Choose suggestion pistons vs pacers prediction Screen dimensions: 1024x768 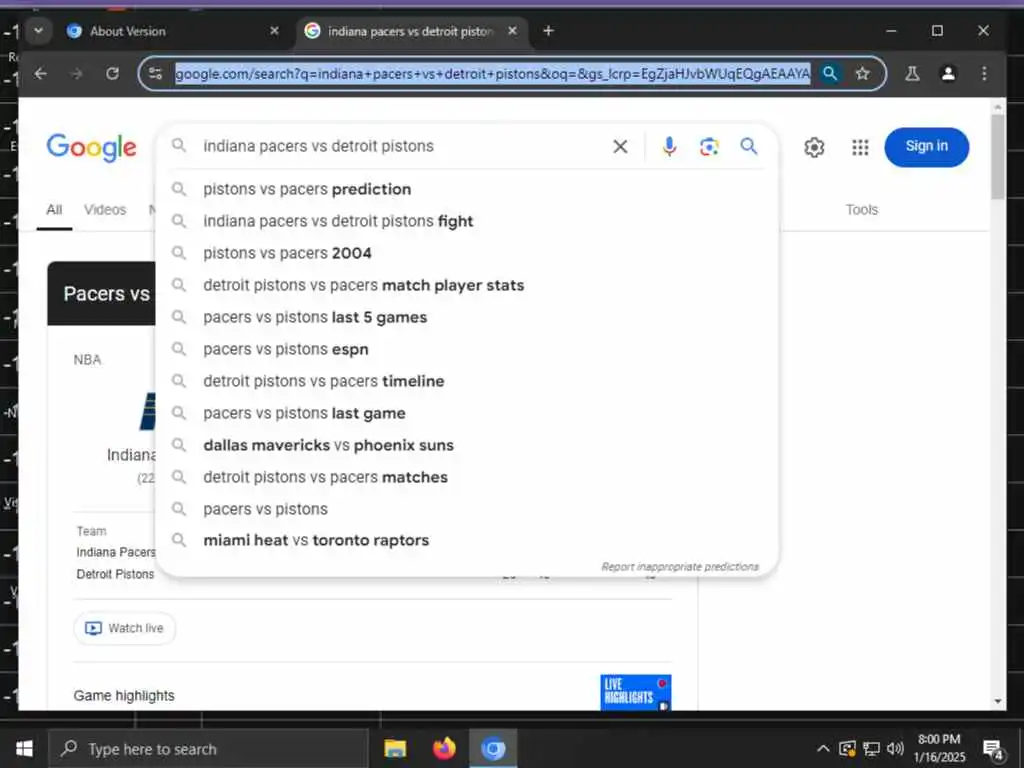click(x=467, y=189)
